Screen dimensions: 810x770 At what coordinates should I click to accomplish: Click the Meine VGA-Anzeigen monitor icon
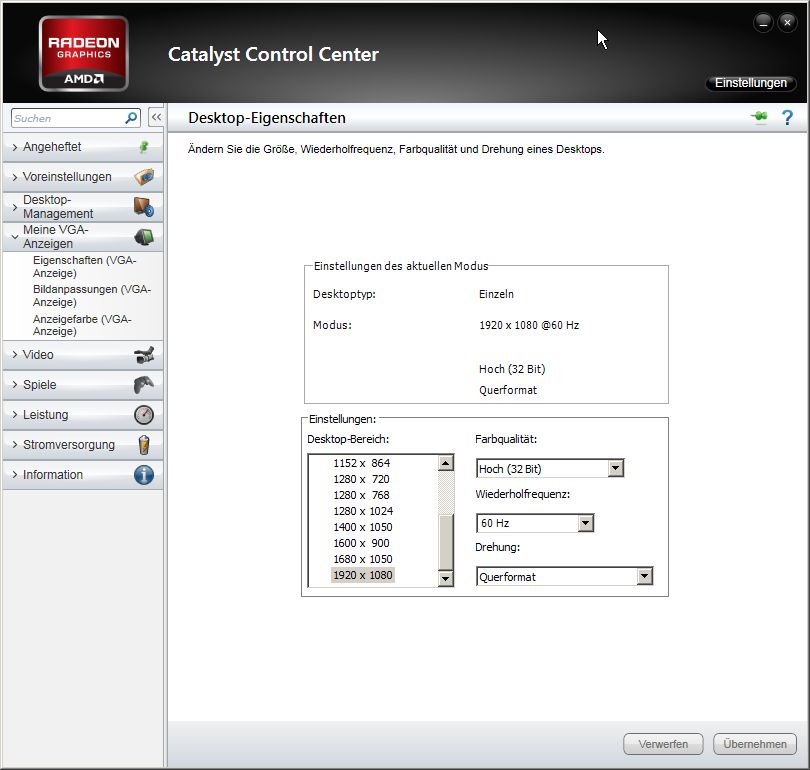point(144,237)
